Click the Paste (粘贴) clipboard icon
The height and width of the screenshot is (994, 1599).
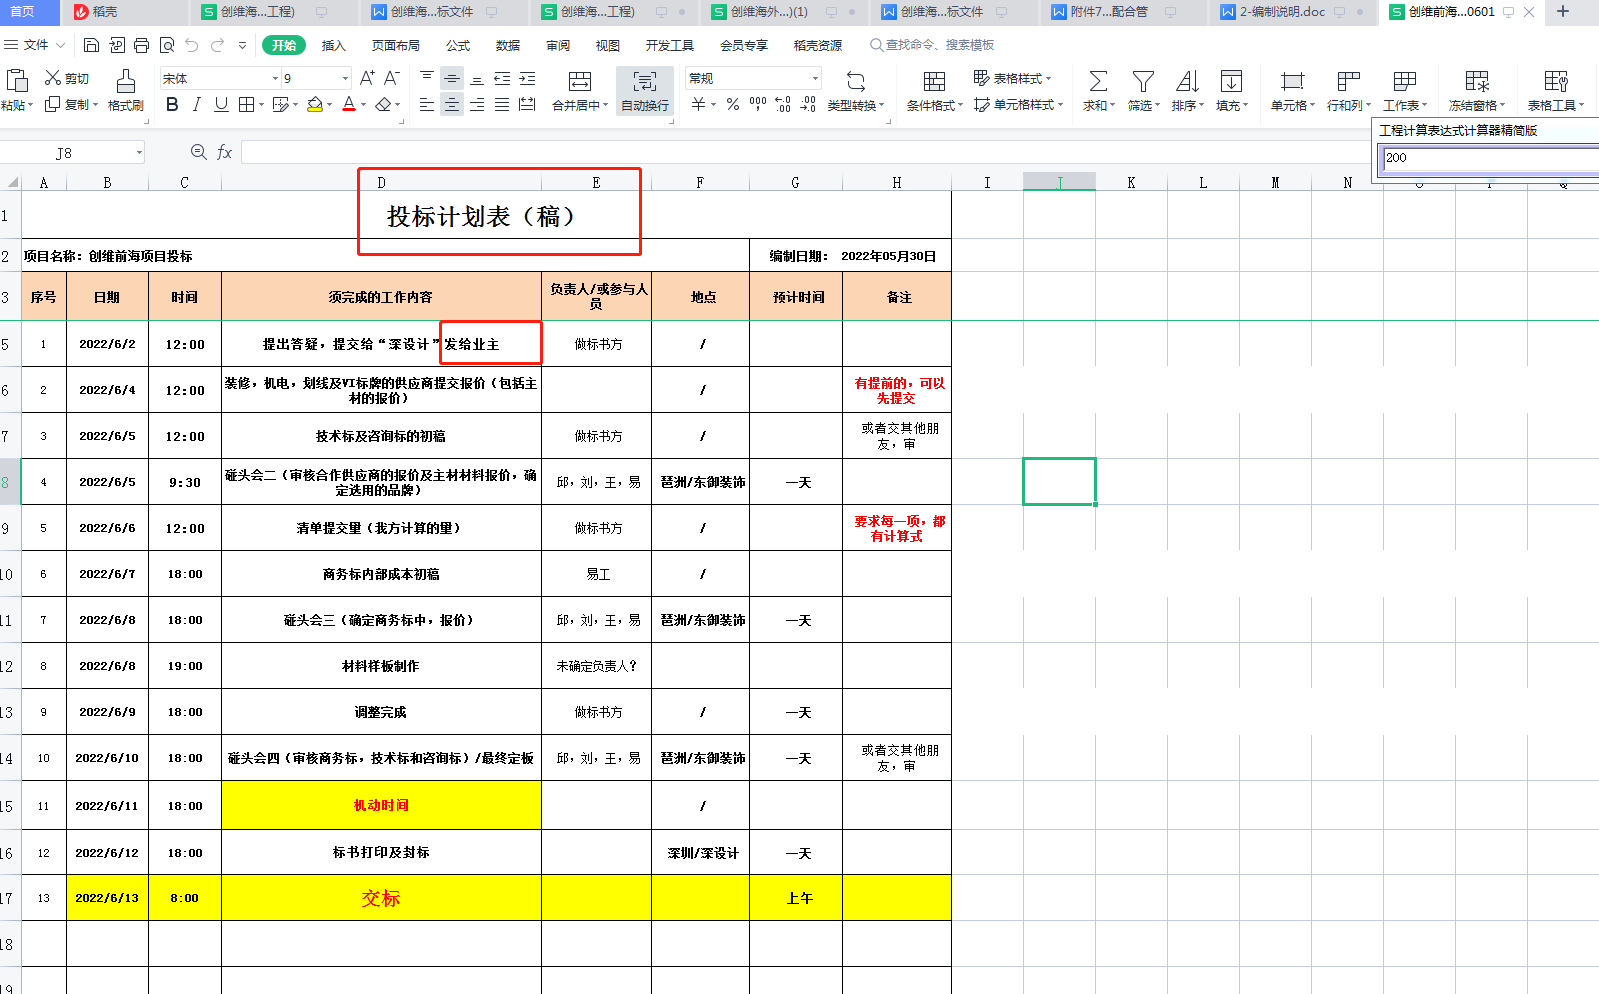(x=17, y=80)
